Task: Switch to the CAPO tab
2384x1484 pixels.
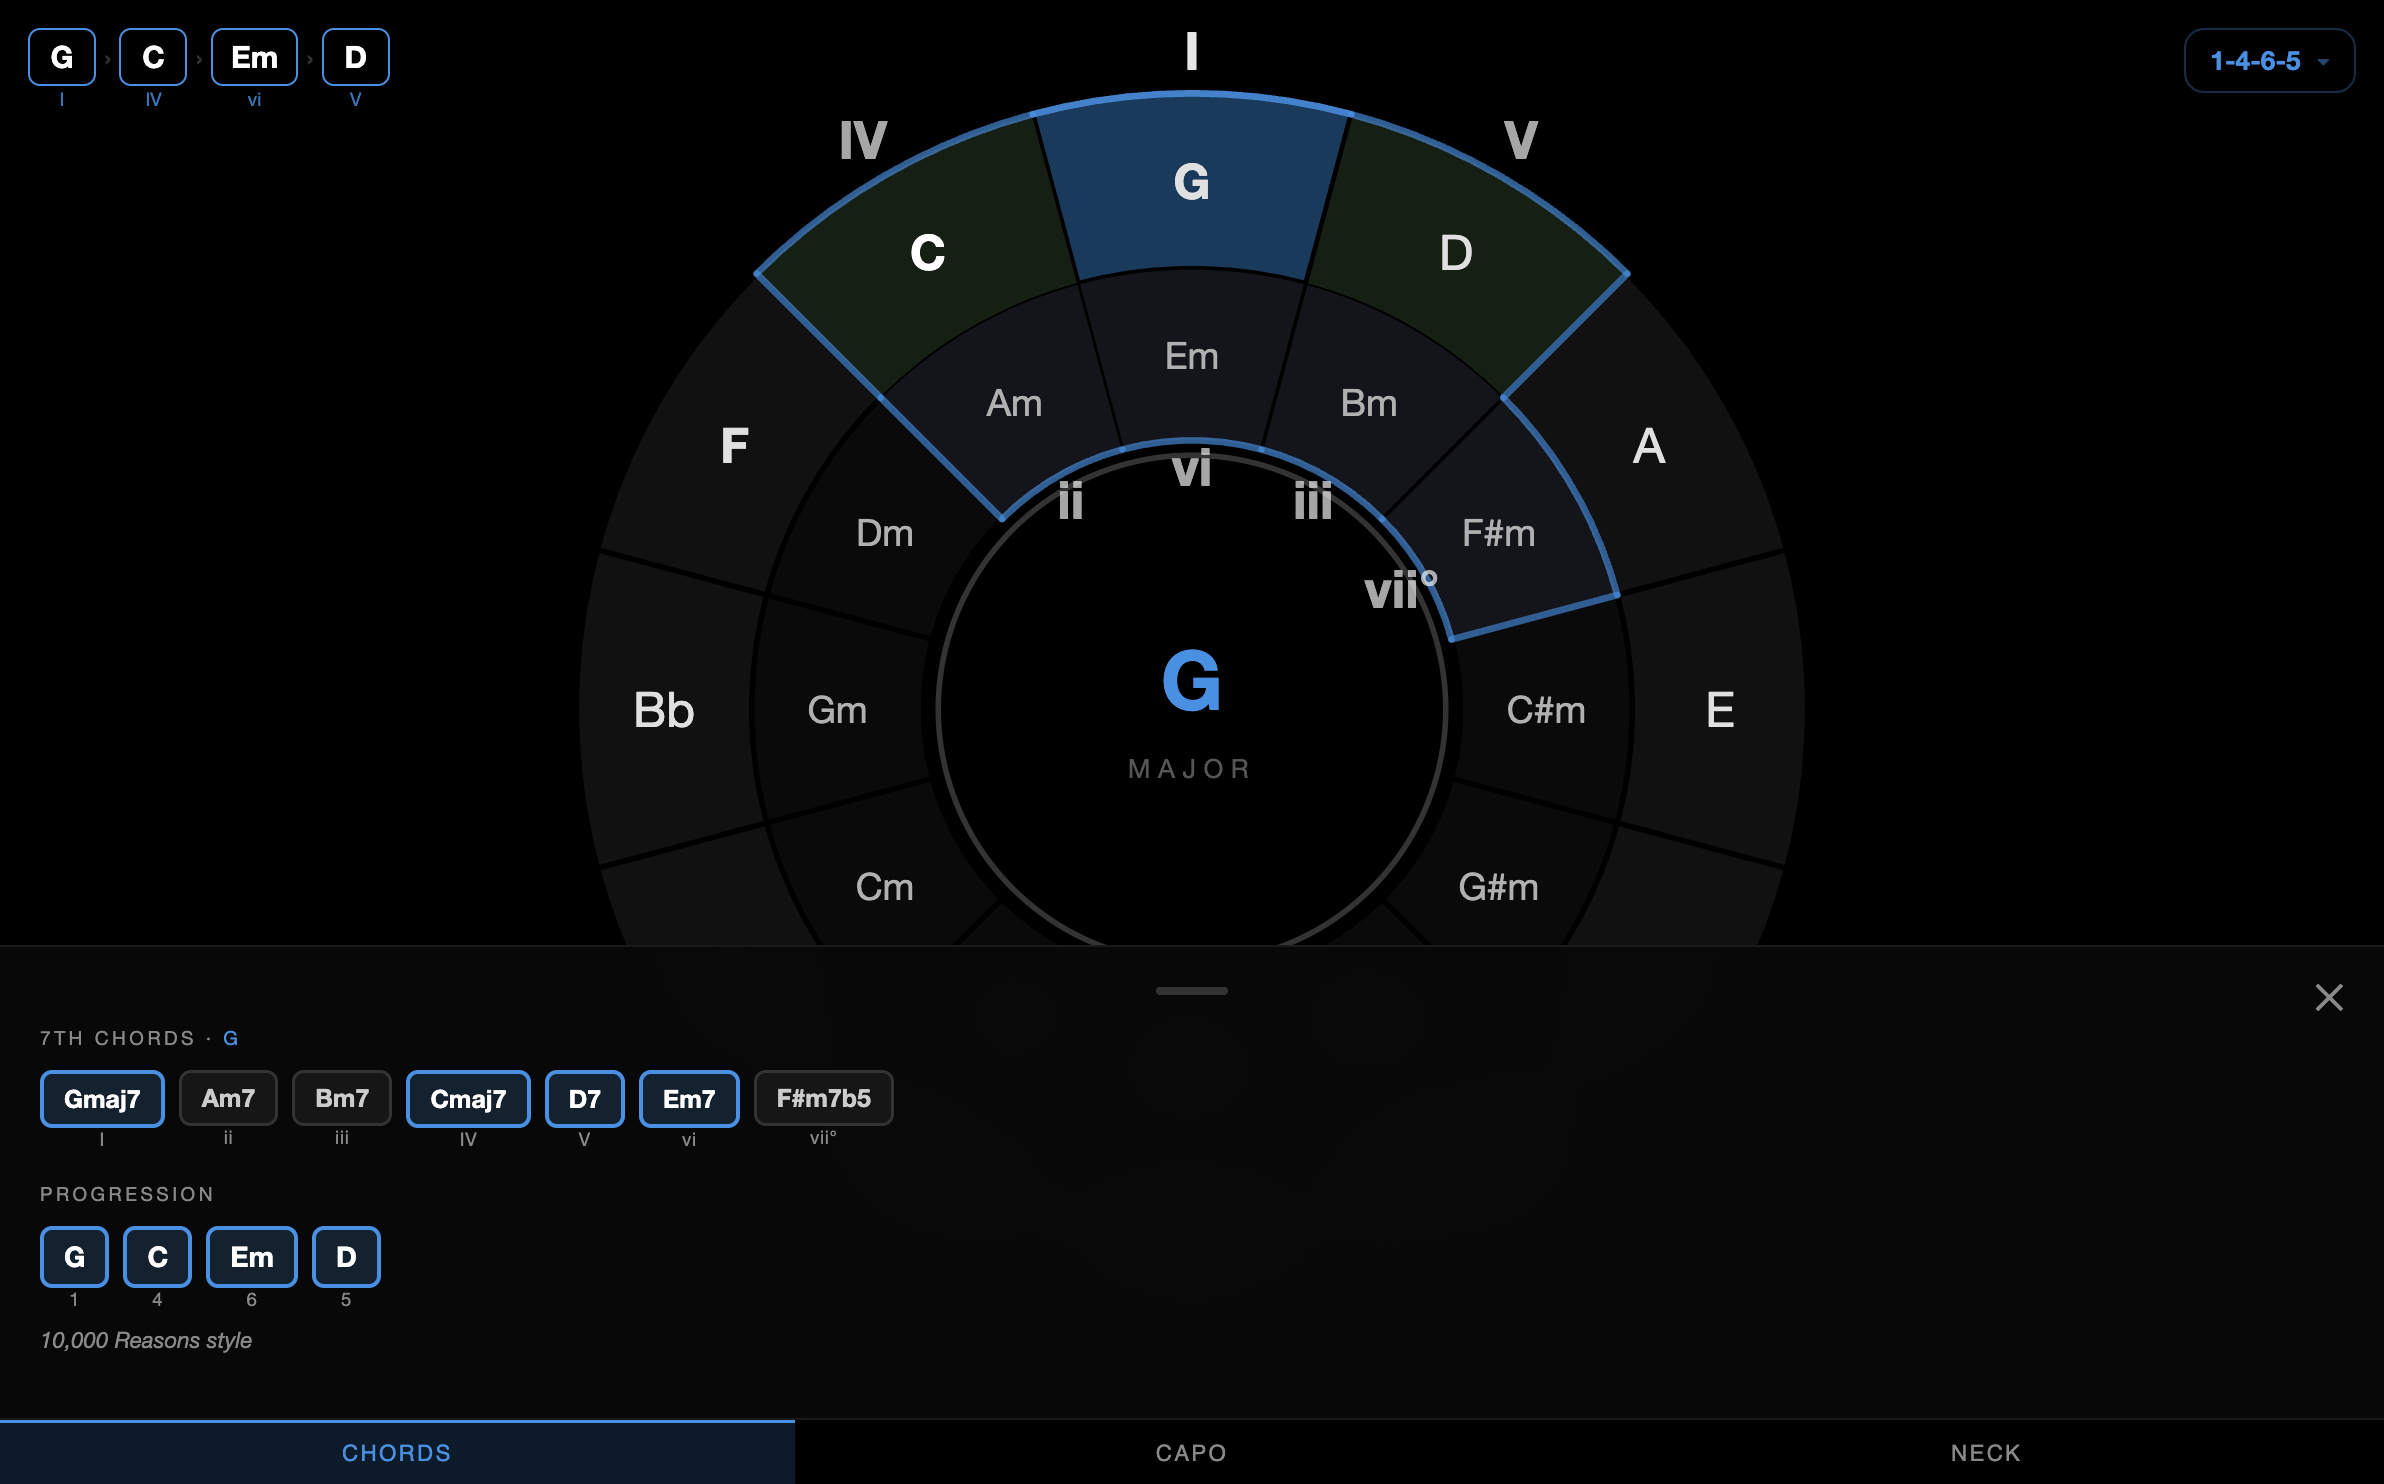Action: pos(1191,1452)
